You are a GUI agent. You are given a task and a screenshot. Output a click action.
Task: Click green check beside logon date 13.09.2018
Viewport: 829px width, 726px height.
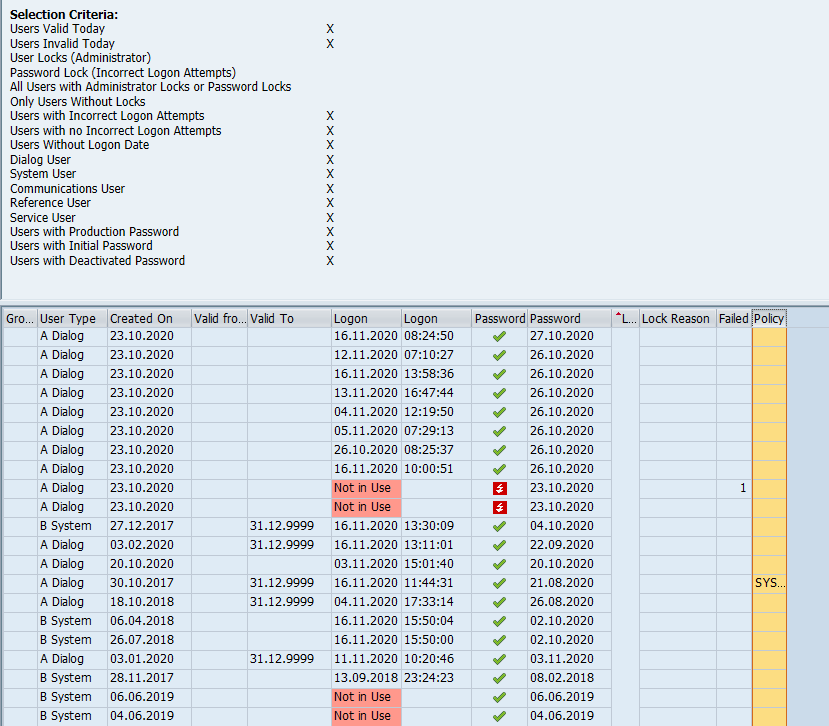point(498,678)
